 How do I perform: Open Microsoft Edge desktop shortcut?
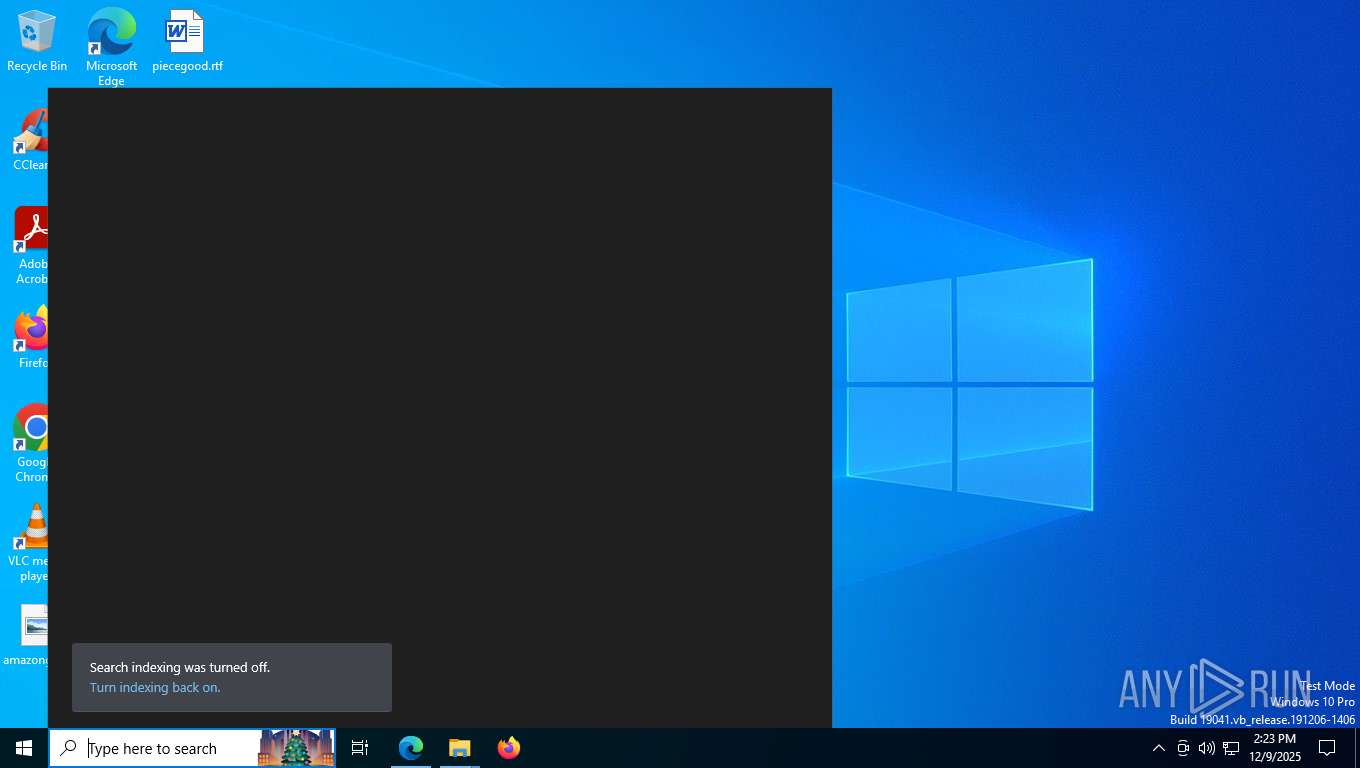click(111, 46)
